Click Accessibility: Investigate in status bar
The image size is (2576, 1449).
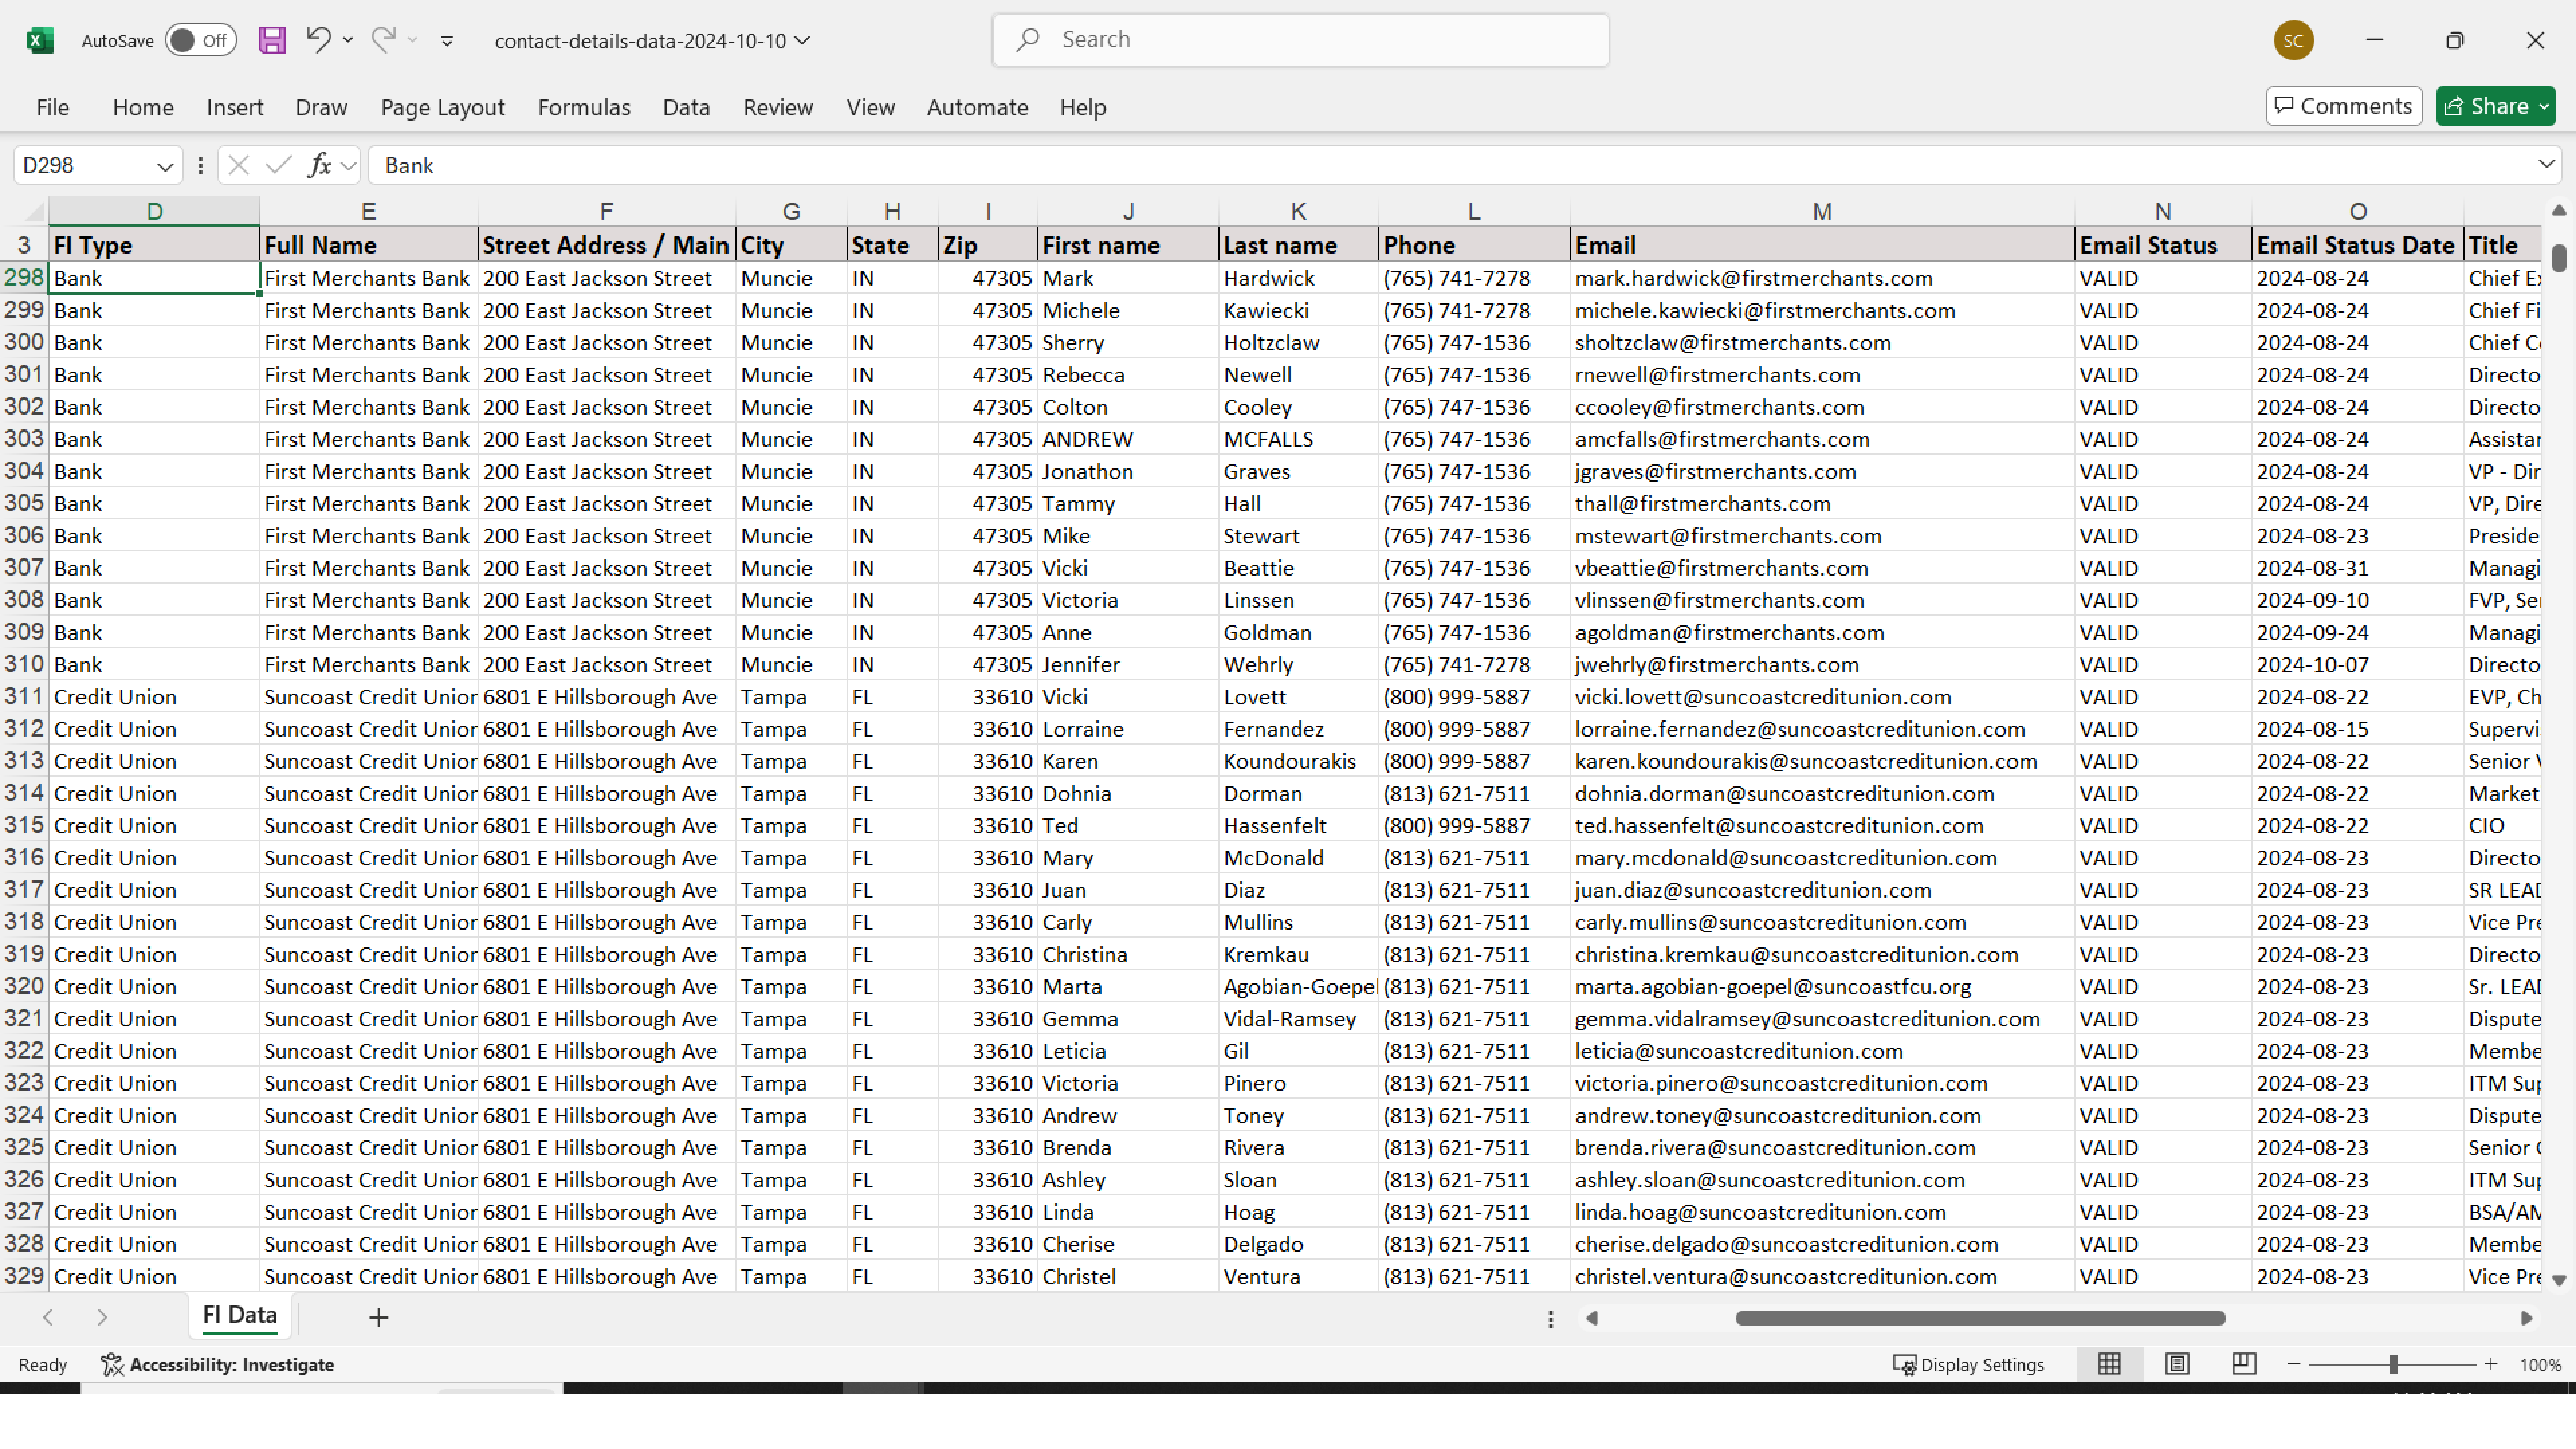pyautogui.click(x=217, y=1364)
